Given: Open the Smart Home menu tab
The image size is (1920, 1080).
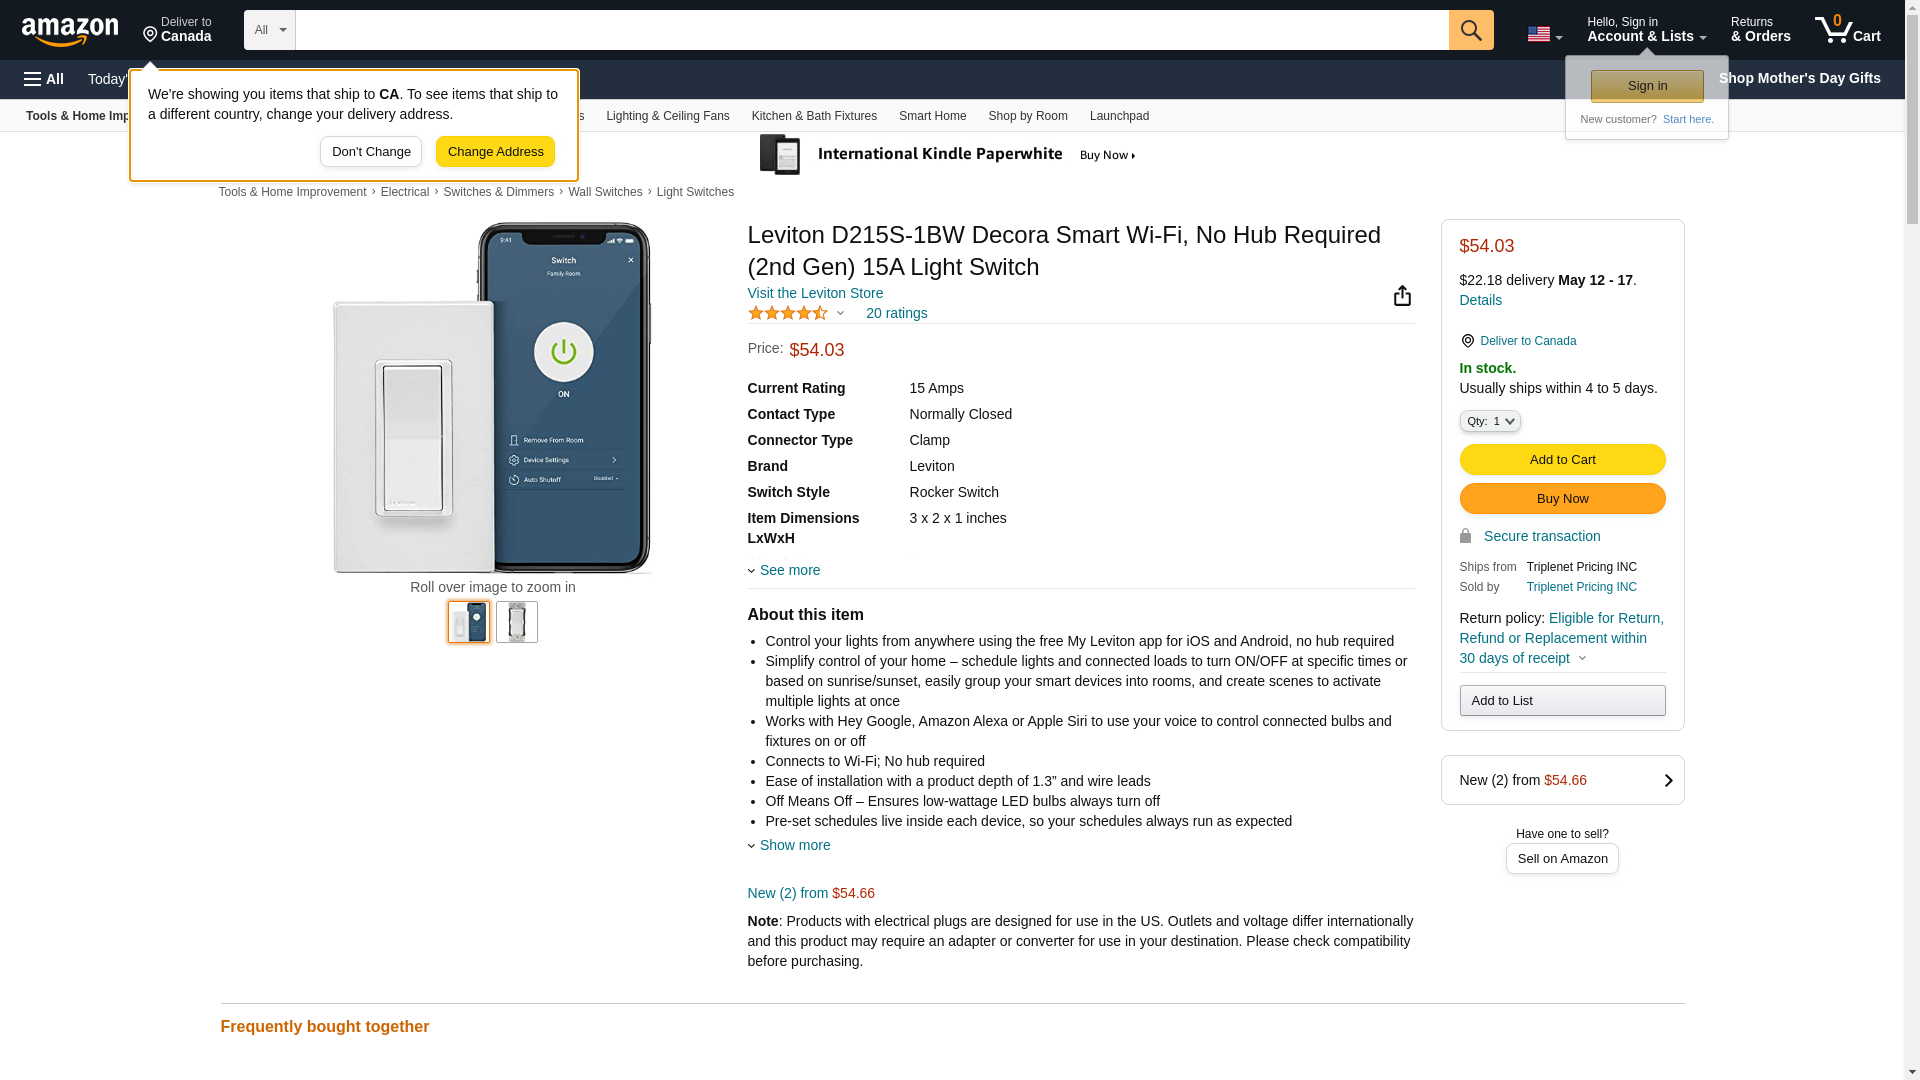Looking at the screenshot, I should point(932,116).
